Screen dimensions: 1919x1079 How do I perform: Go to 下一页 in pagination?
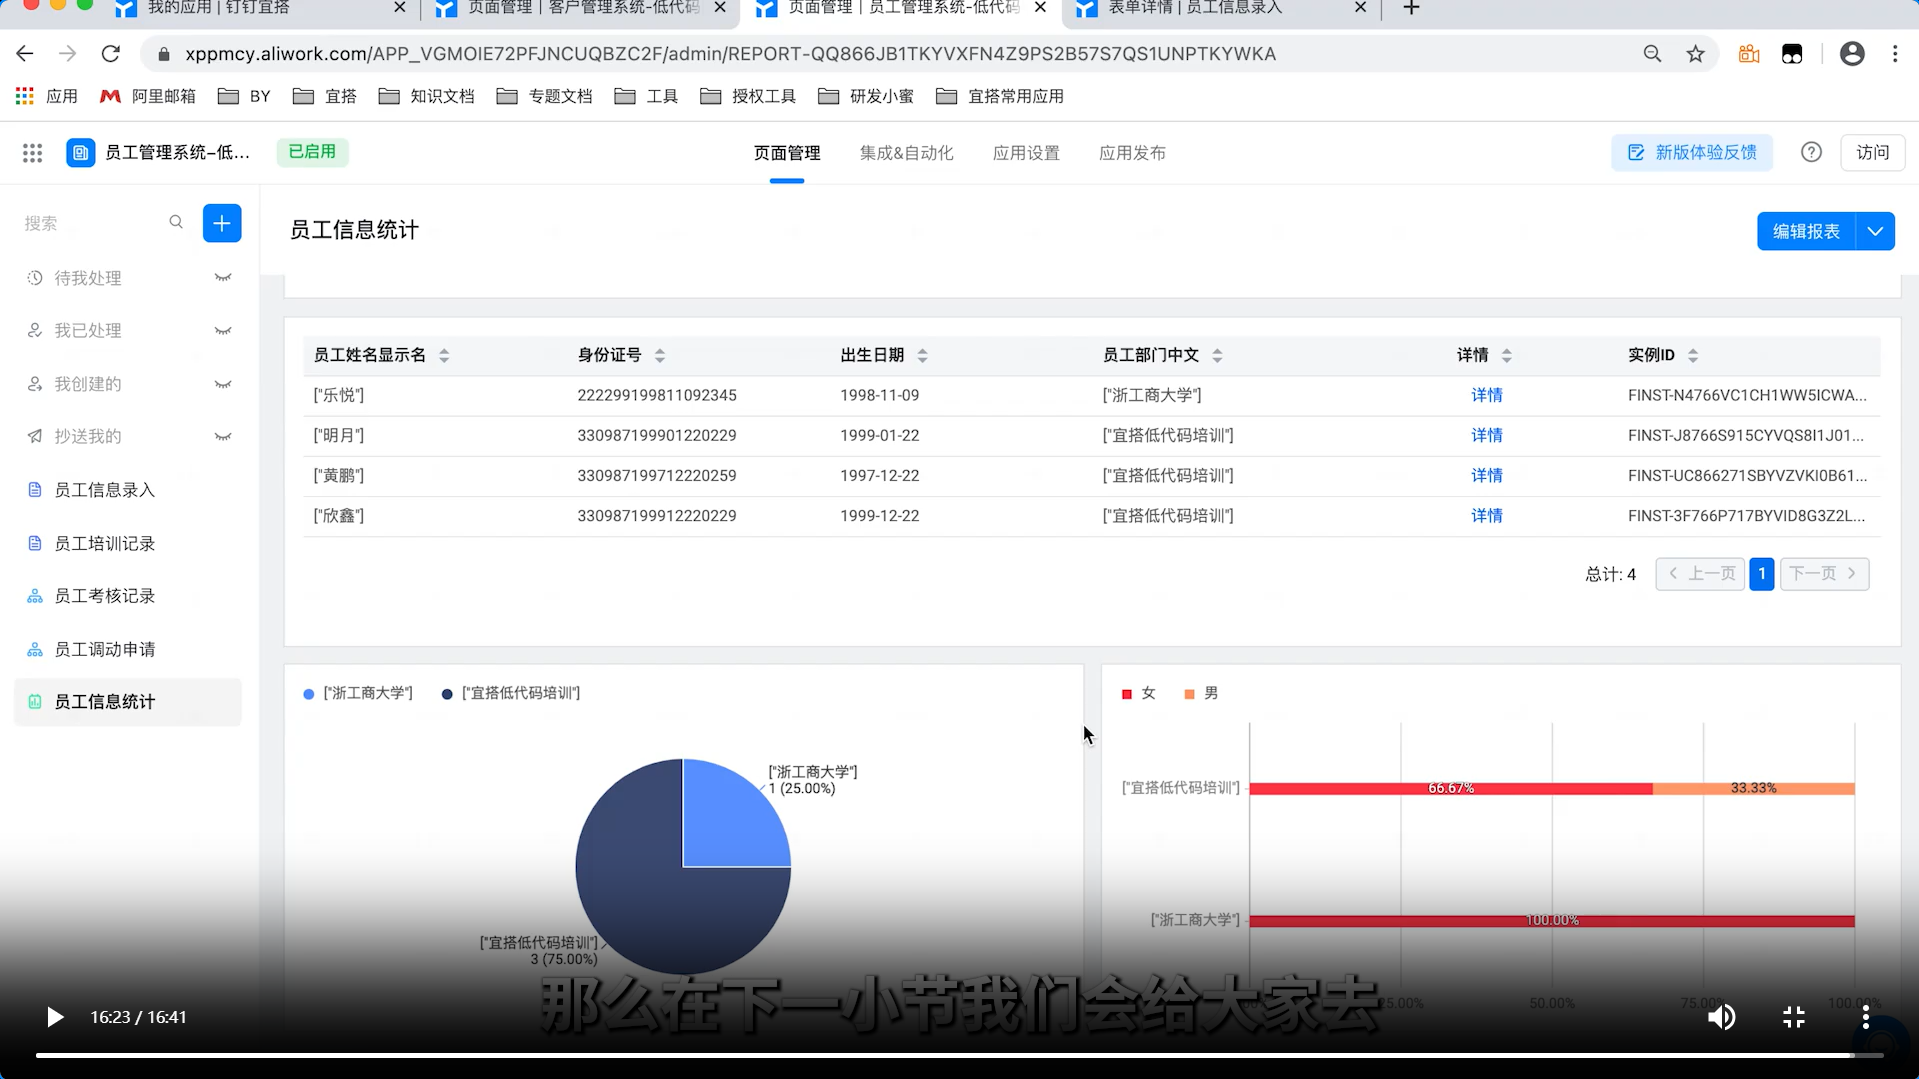click(1824, 574)
